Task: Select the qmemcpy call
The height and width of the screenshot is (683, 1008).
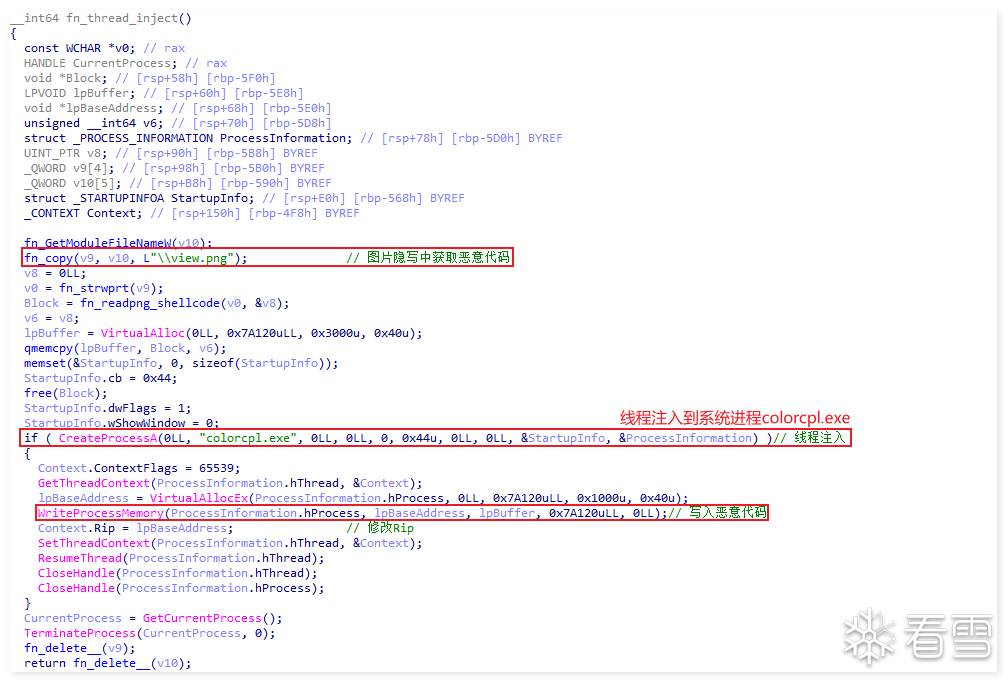Action: pos(125,348)
